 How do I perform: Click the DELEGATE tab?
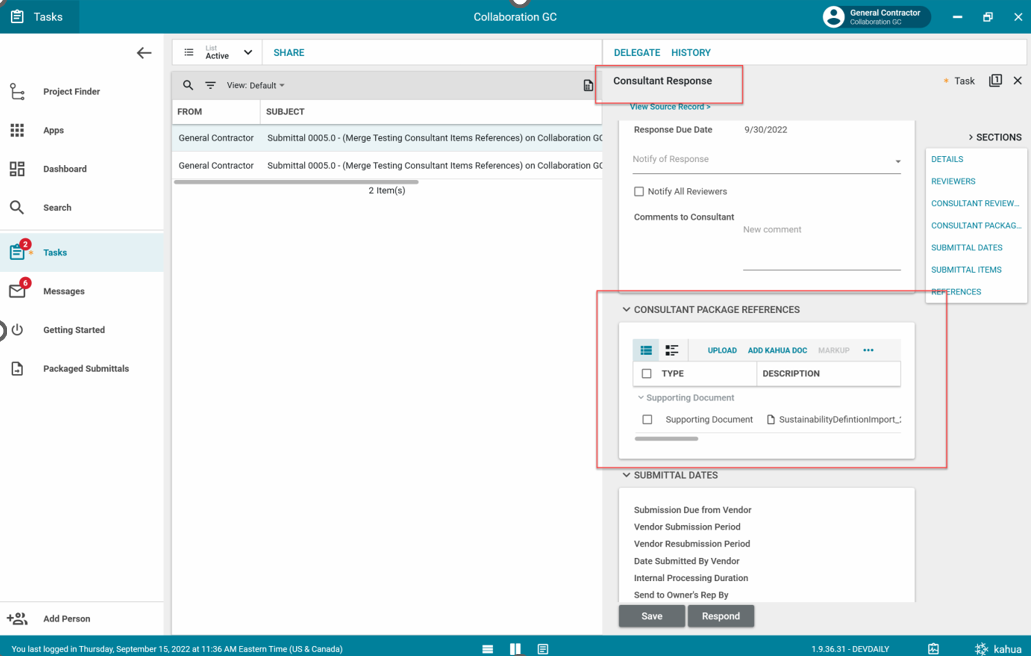pos(636,53)
